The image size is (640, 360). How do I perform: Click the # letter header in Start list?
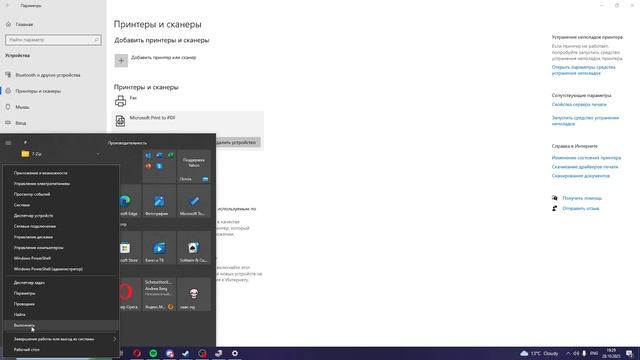pyautogui.click(x=25, y=142)
